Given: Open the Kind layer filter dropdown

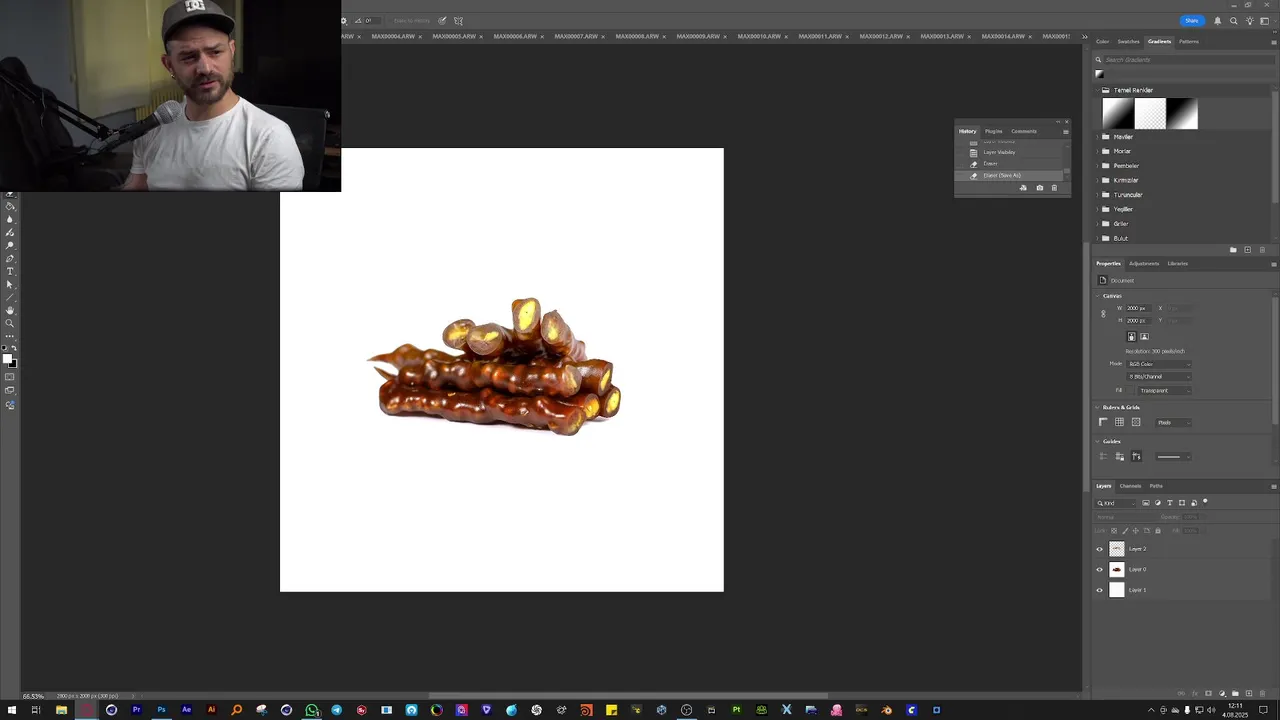Looking at the screenshot, I should point(1116,503).
